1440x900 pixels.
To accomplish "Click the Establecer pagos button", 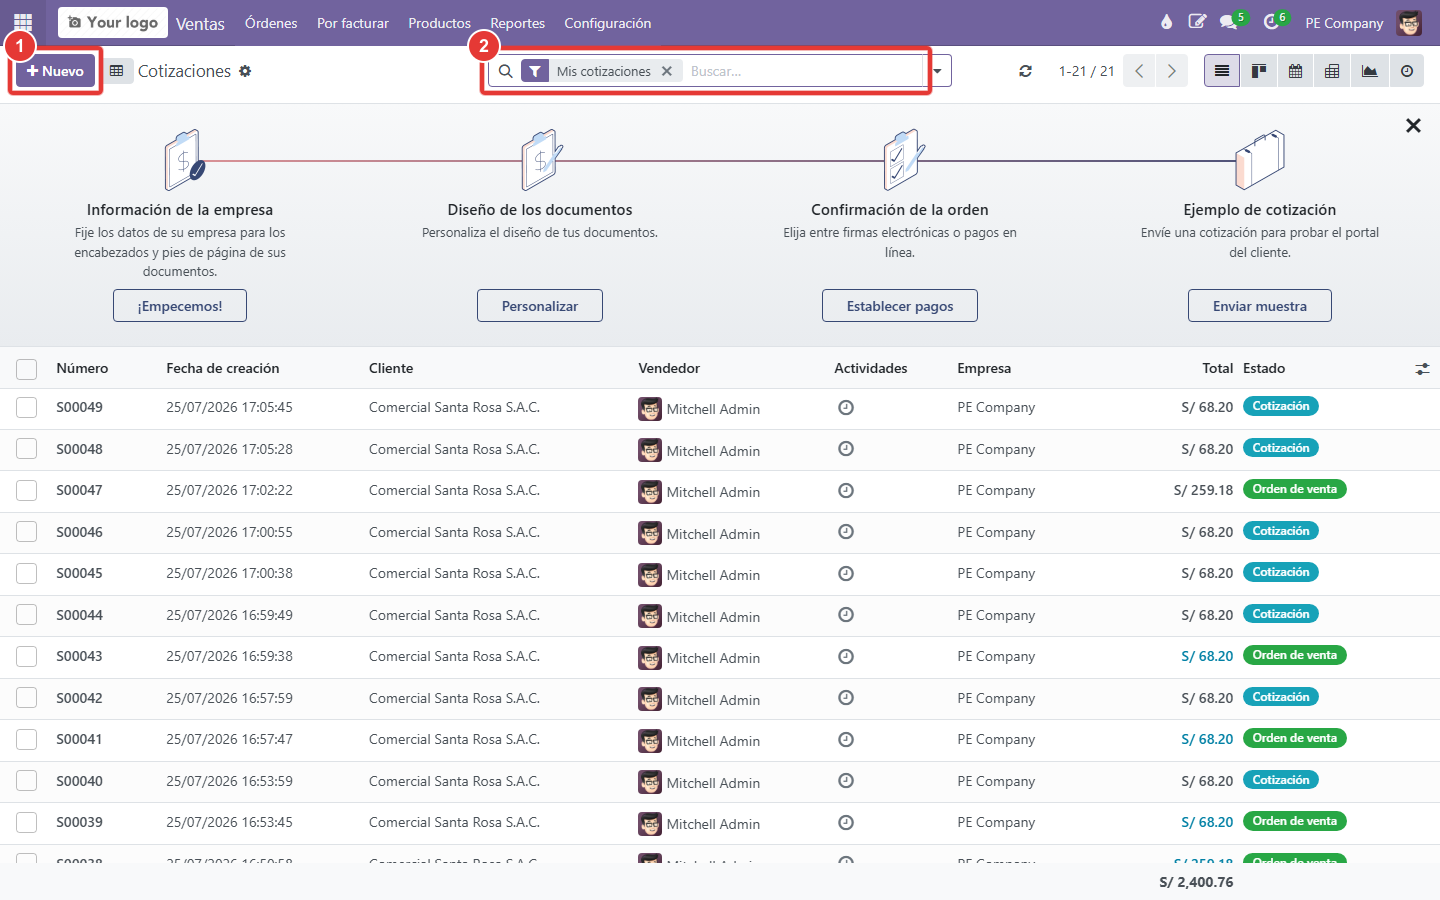I will [x=900, y=306].
